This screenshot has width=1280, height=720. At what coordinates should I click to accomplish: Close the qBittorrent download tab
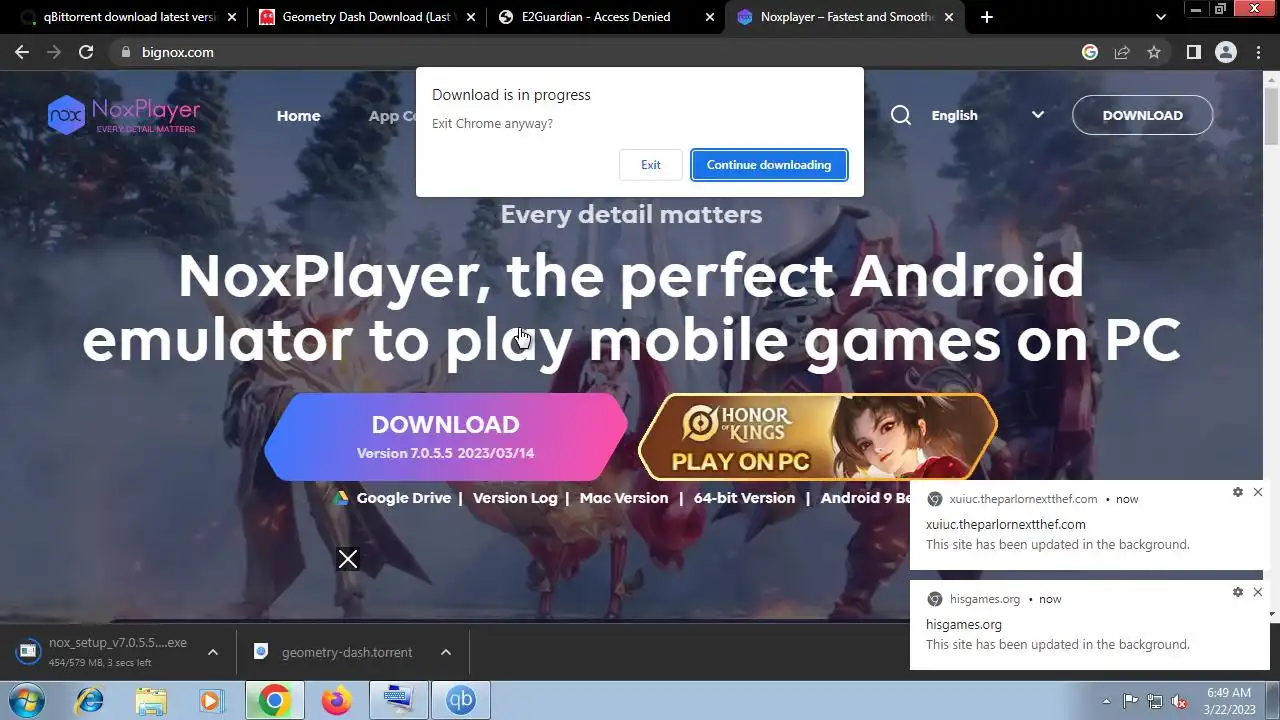tap(232, 17)
